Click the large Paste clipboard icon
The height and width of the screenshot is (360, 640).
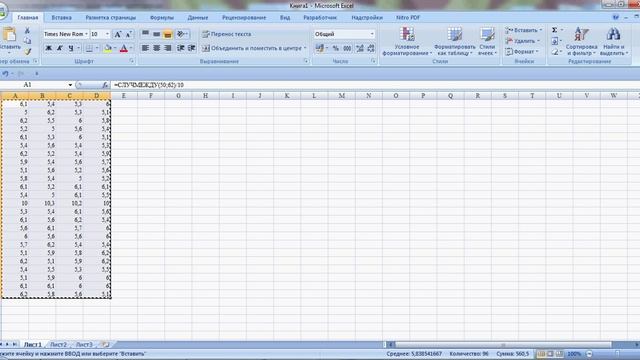click(9, 34)
